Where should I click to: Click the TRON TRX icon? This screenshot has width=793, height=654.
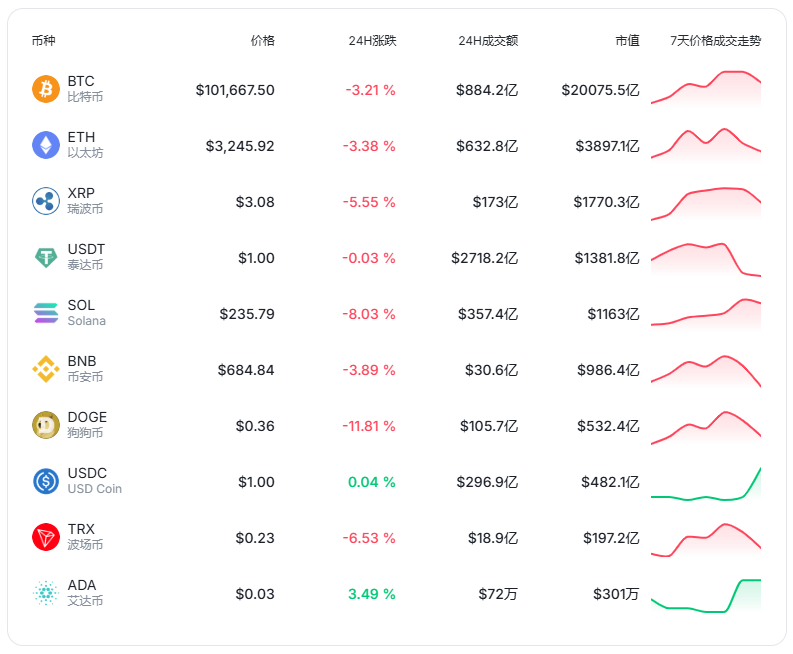point(46,537)
